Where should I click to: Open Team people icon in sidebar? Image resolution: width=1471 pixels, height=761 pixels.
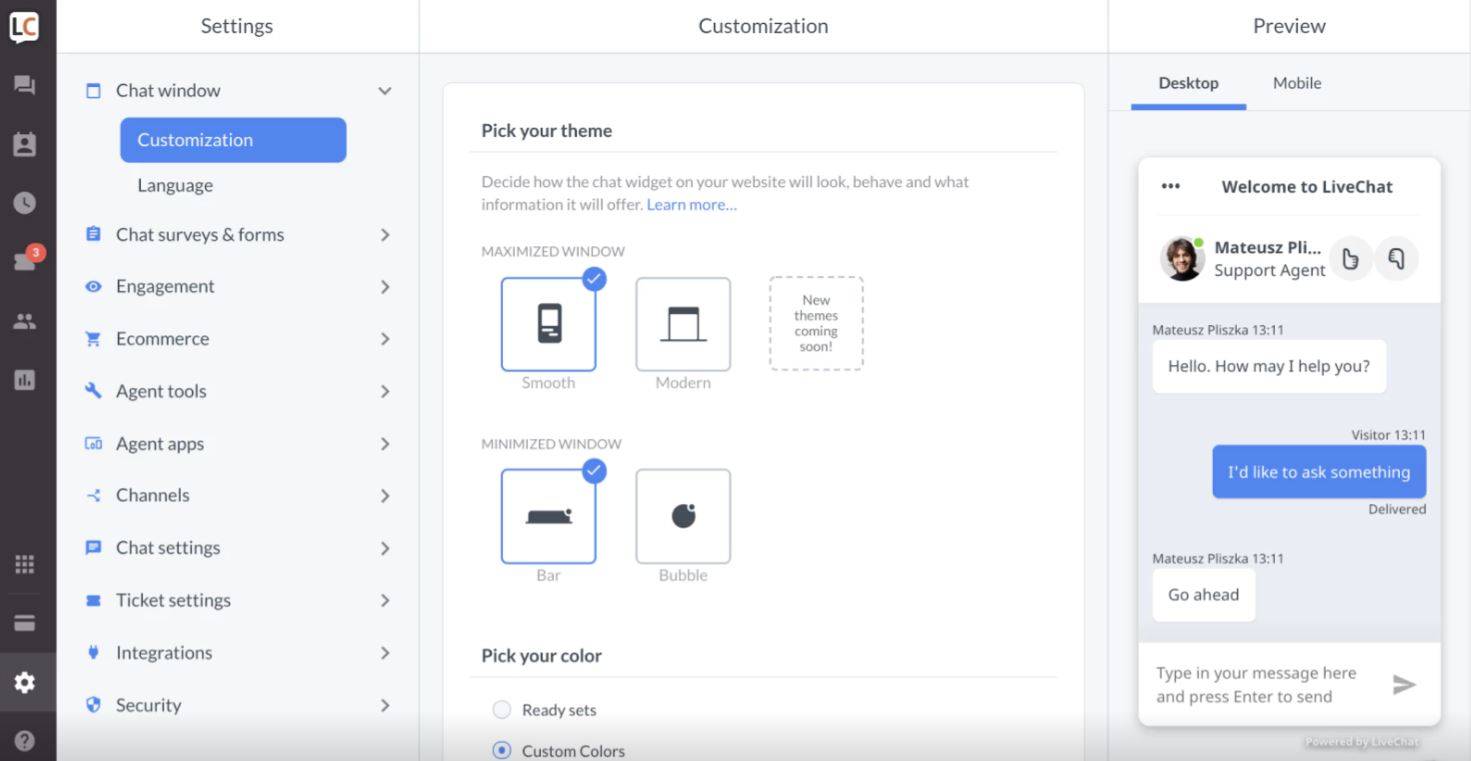(x=24, y=322)
